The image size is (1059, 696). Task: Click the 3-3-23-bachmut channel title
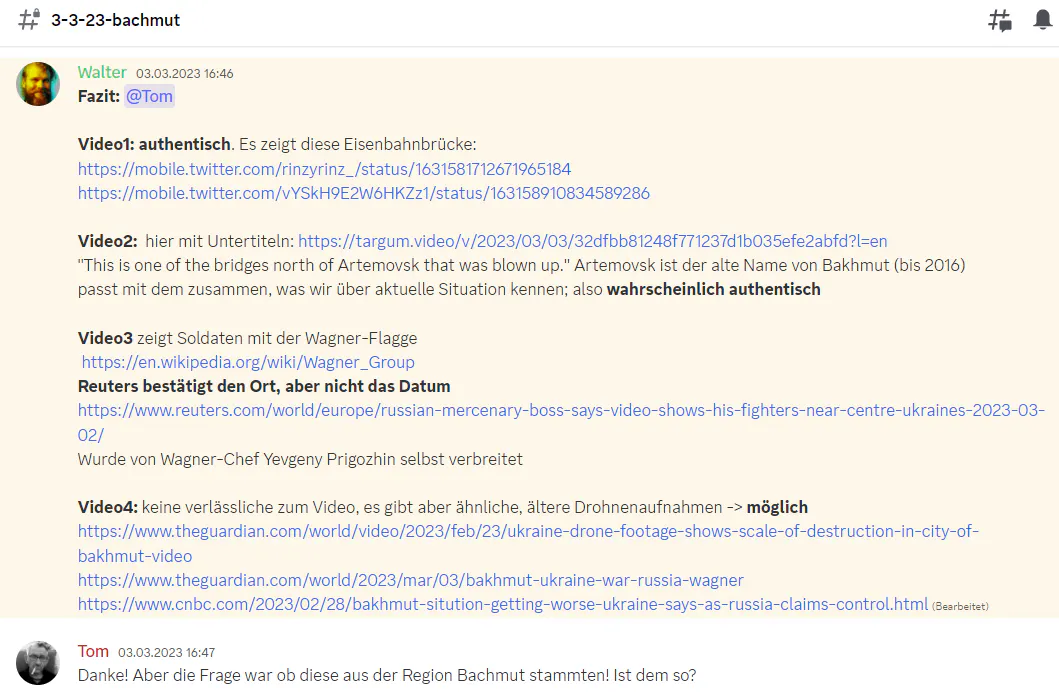coord(116,20)
